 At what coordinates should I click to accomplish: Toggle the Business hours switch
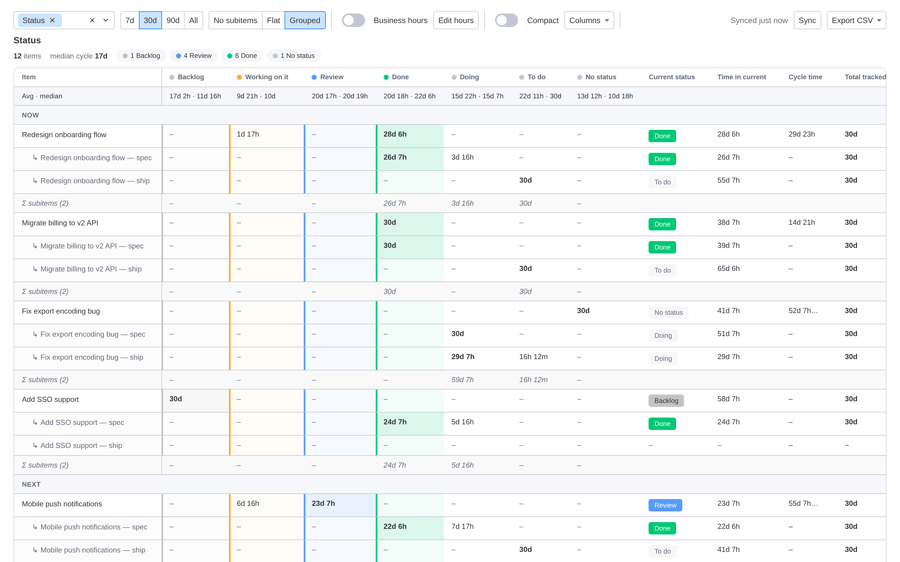[354, 20]
